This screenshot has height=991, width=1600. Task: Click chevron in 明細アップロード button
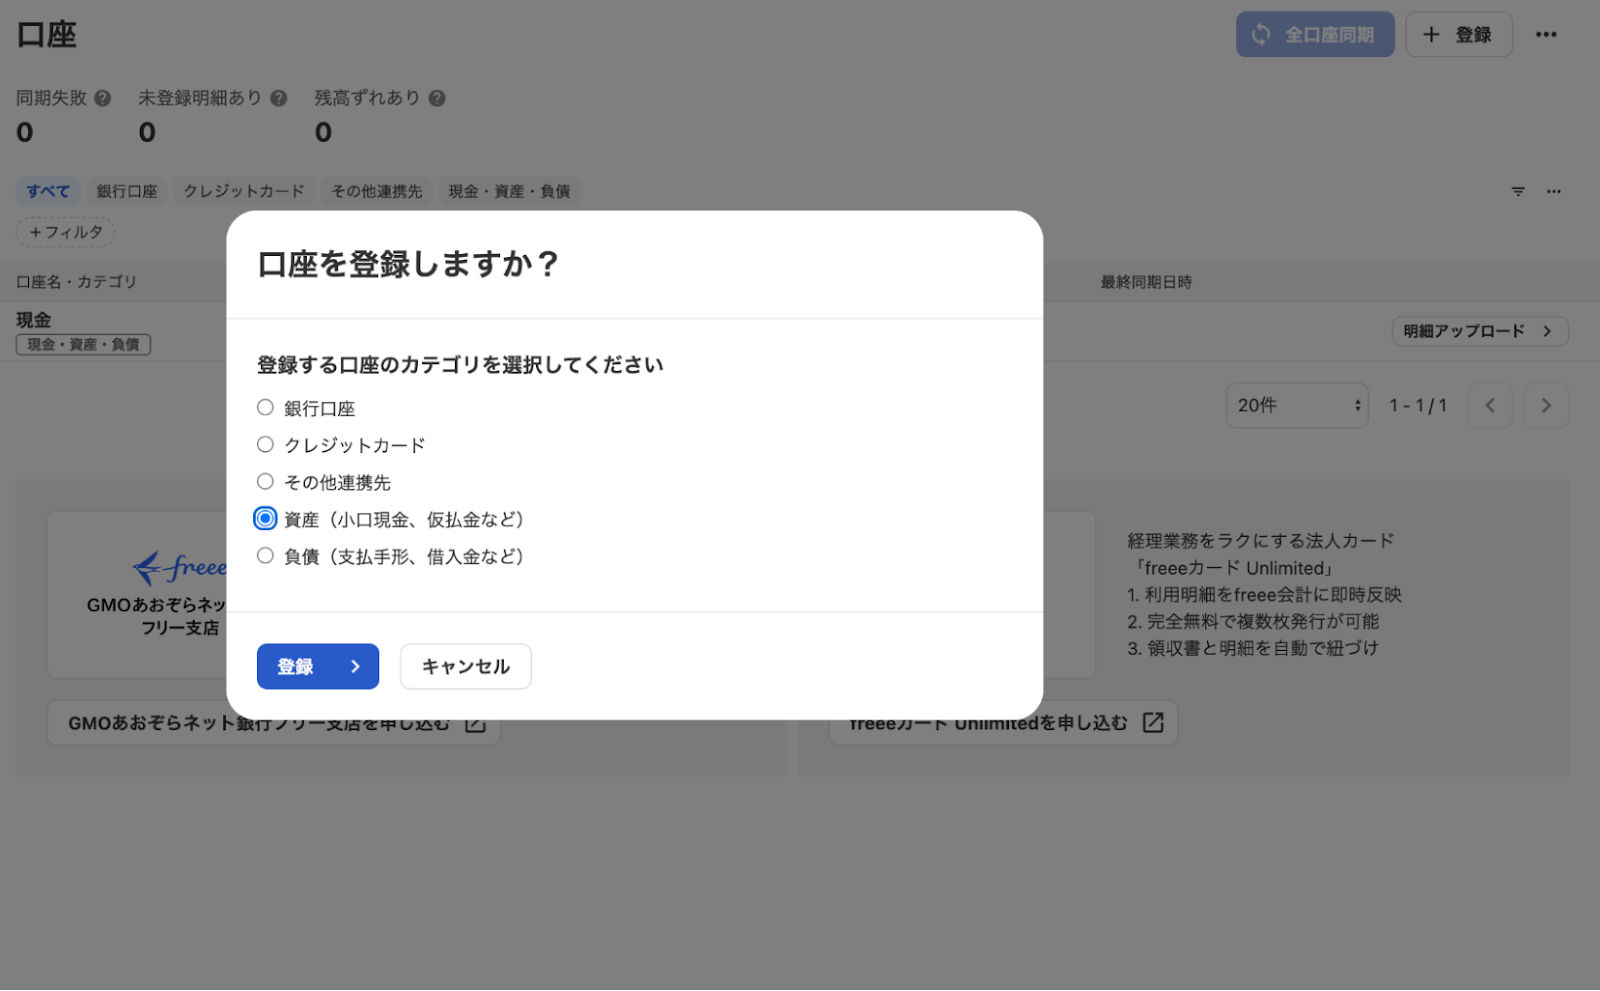click(1547, 331)
